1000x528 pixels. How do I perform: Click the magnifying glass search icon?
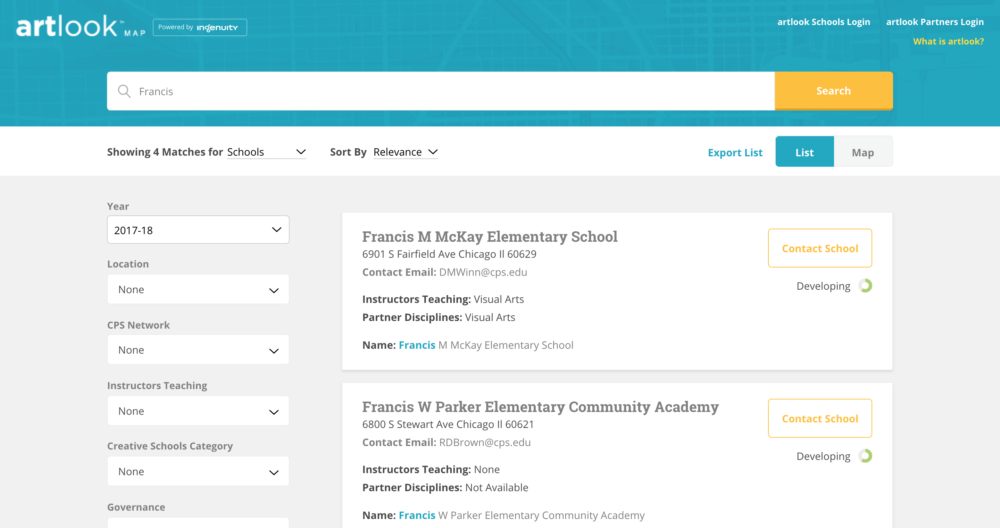(x=124, y=91)
